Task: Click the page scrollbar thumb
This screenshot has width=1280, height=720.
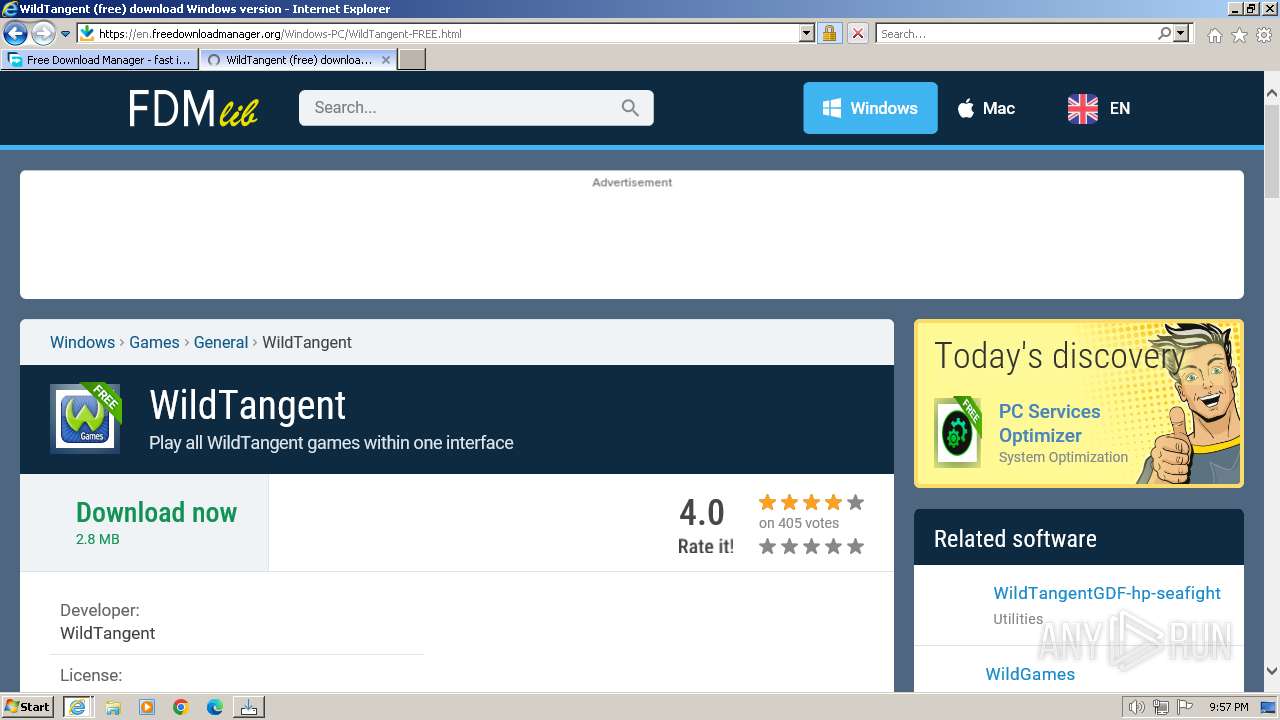Action: point(1272,150)
